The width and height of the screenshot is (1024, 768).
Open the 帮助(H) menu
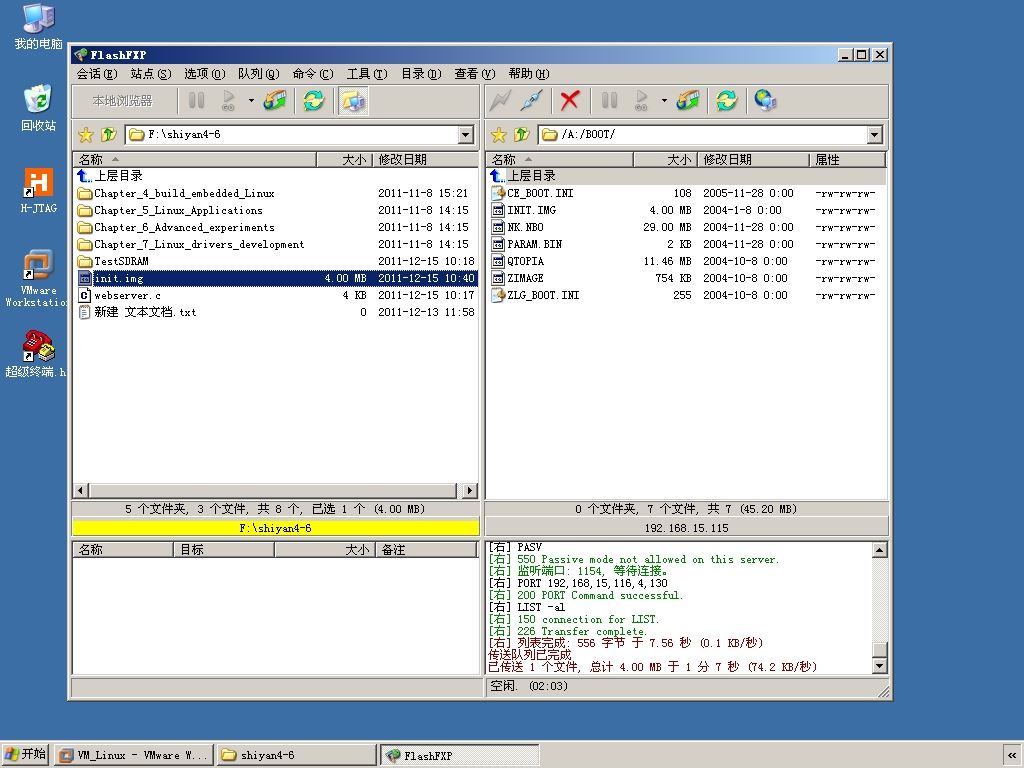pos(529,74)
